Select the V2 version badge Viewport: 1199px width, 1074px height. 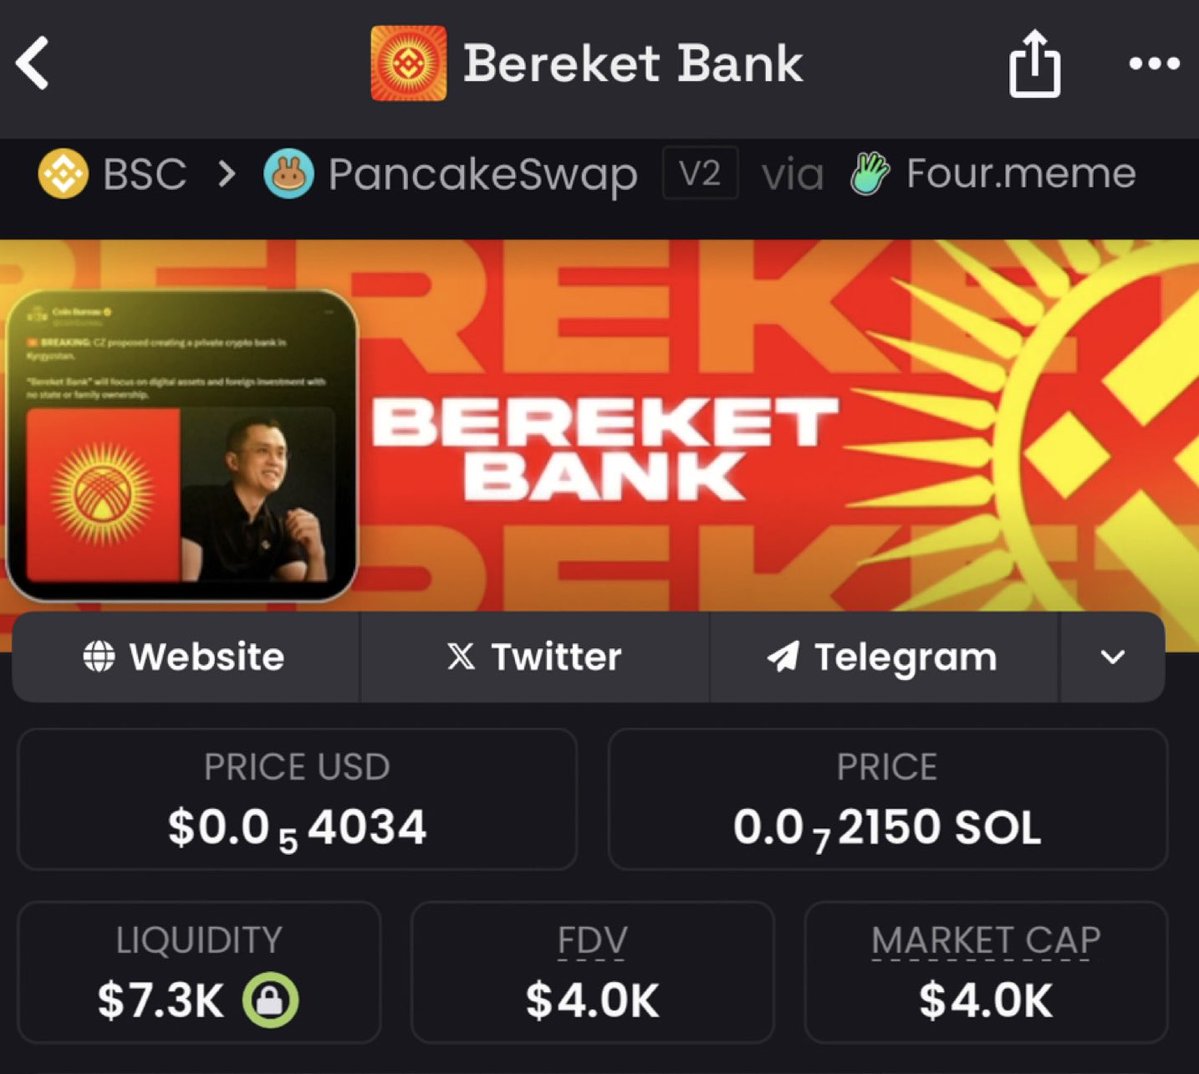pyautogui.click(x=700, y=174)
